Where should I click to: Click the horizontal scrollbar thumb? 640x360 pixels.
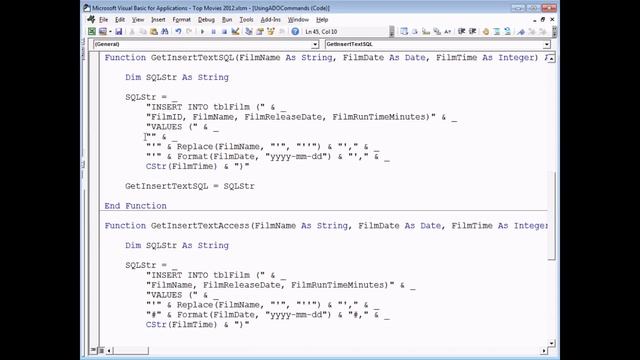click(x=131, y=351)
